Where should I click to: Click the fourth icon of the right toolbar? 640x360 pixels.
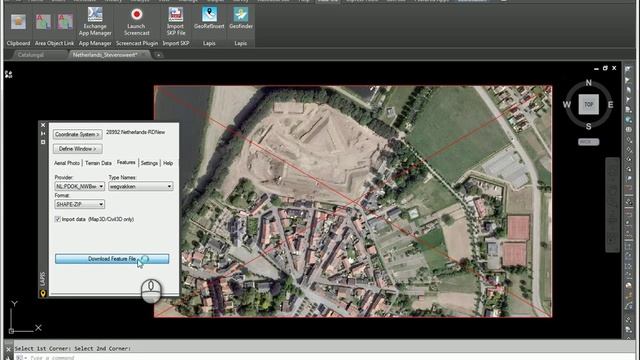pyautogui.click(x=628, y=100)
